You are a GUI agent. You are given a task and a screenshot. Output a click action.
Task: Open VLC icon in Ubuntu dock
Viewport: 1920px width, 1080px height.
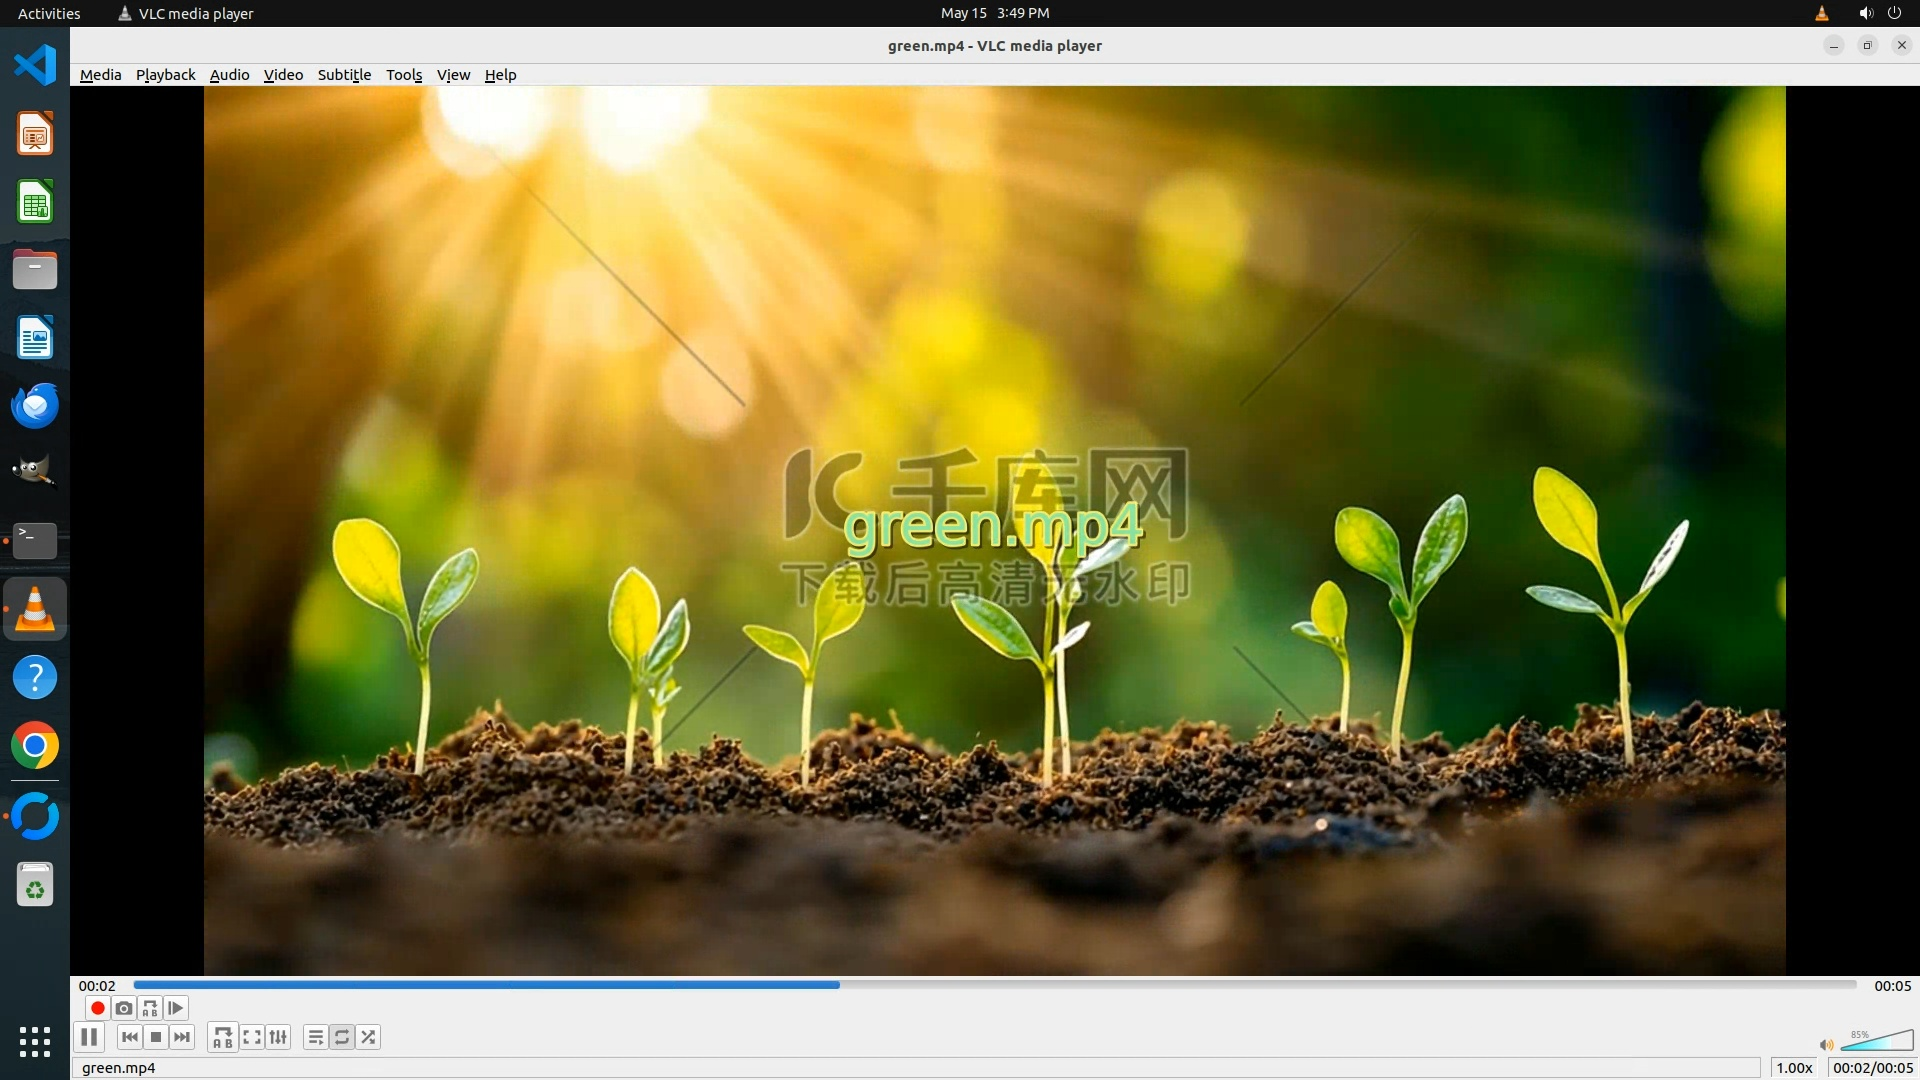pos(35,608)
